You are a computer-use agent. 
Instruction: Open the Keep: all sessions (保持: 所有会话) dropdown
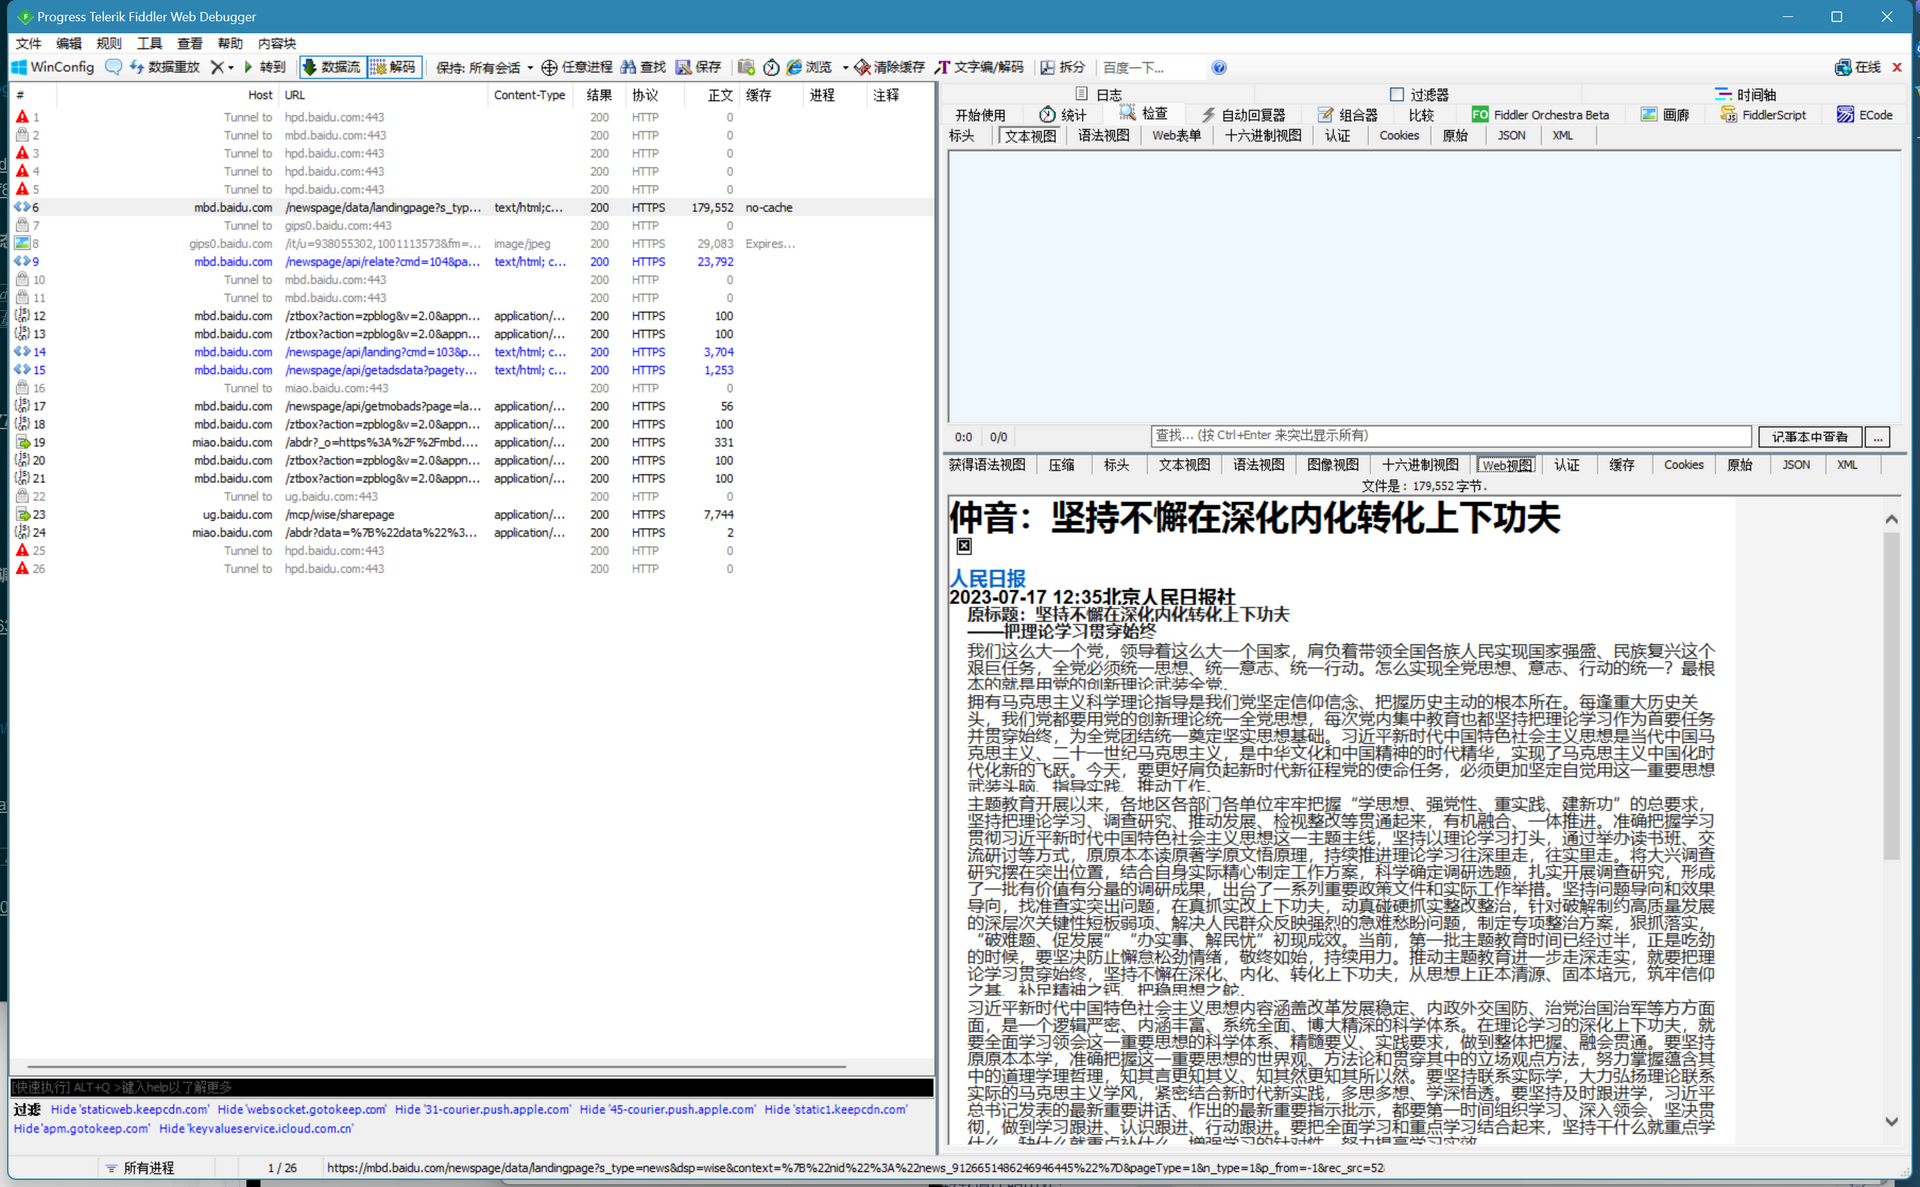[x=484, y=67]
